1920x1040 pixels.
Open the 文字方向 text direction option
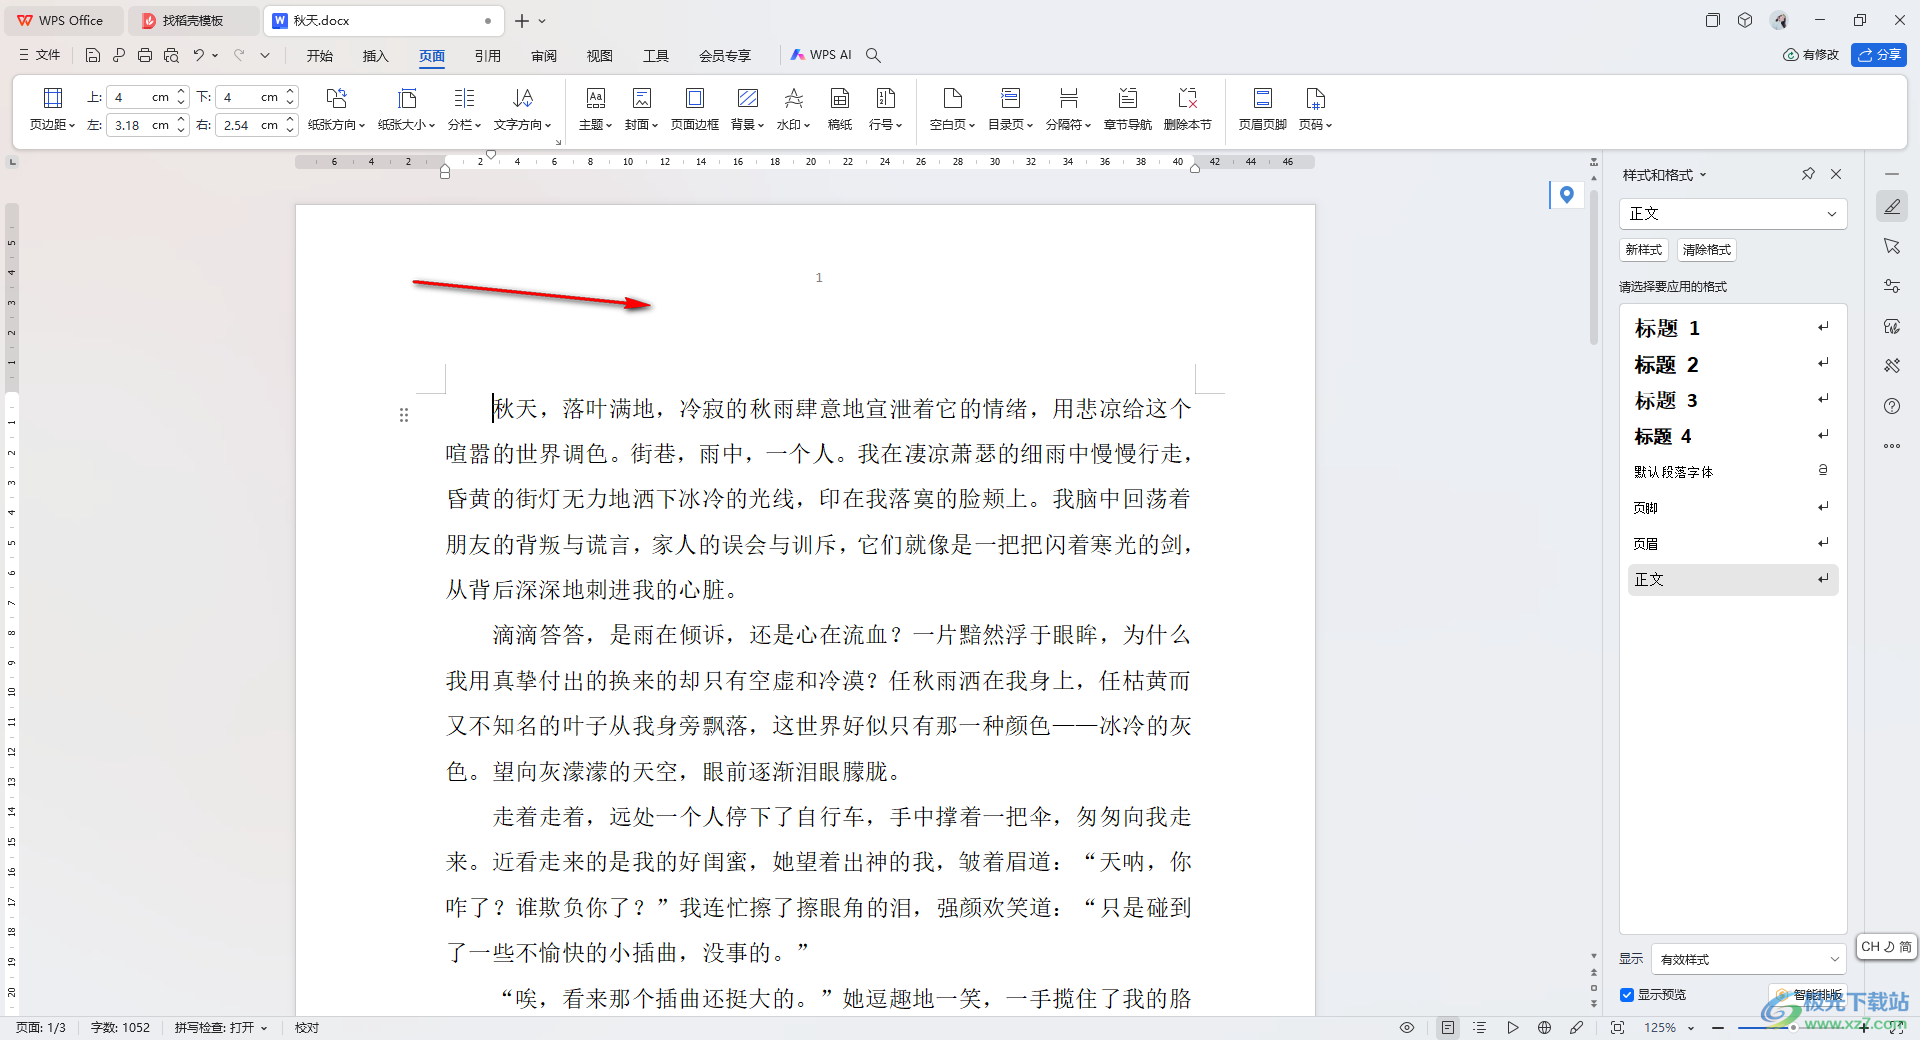coord(522,109)
